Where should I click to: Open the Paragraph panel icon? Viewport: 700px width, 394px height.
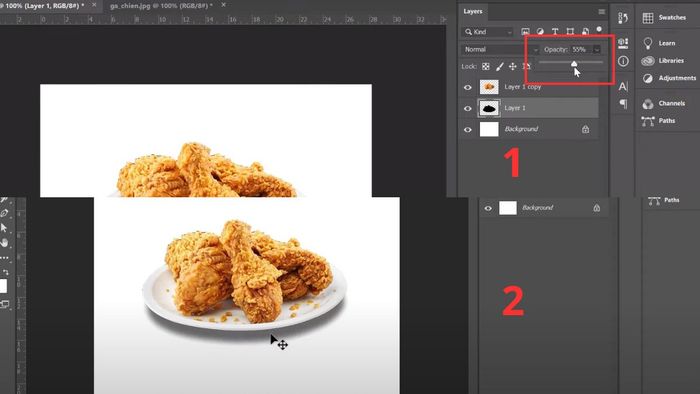[x=623, y=104]
